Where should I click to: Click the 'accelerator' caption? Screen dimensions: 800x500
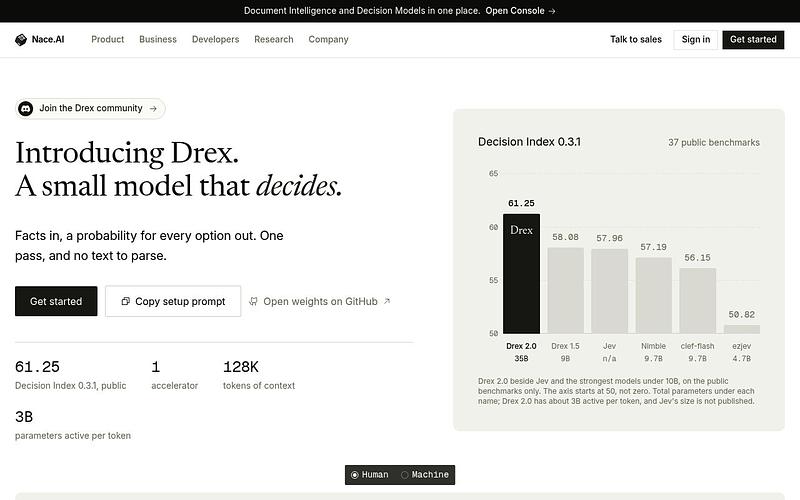point(174,386)
